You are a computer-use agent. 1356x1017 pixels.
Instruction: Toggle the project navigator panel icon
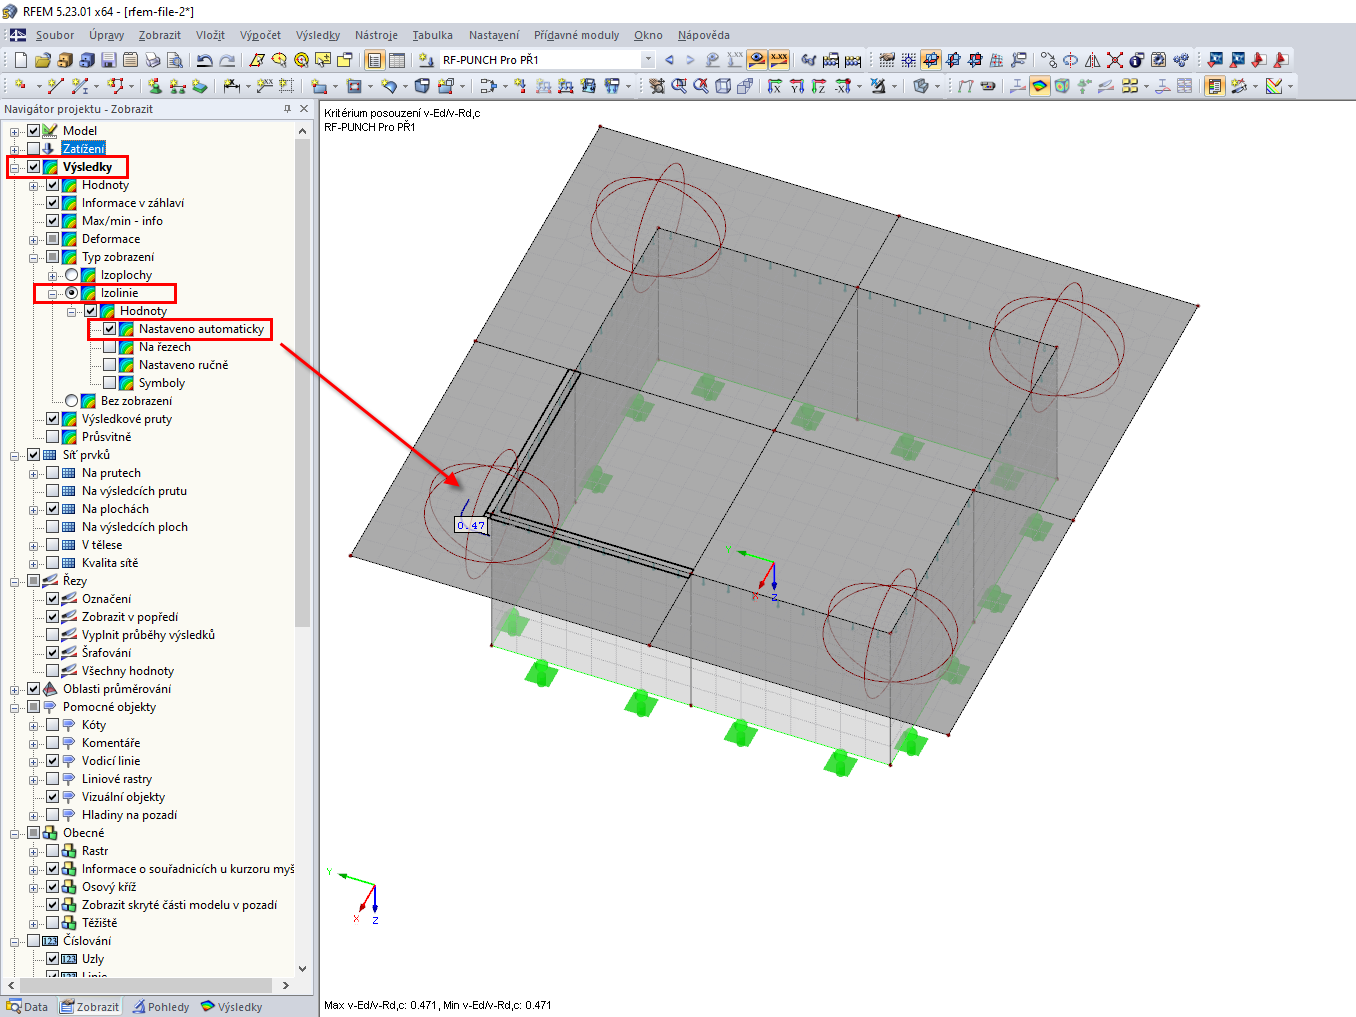(x=375, y=60)
